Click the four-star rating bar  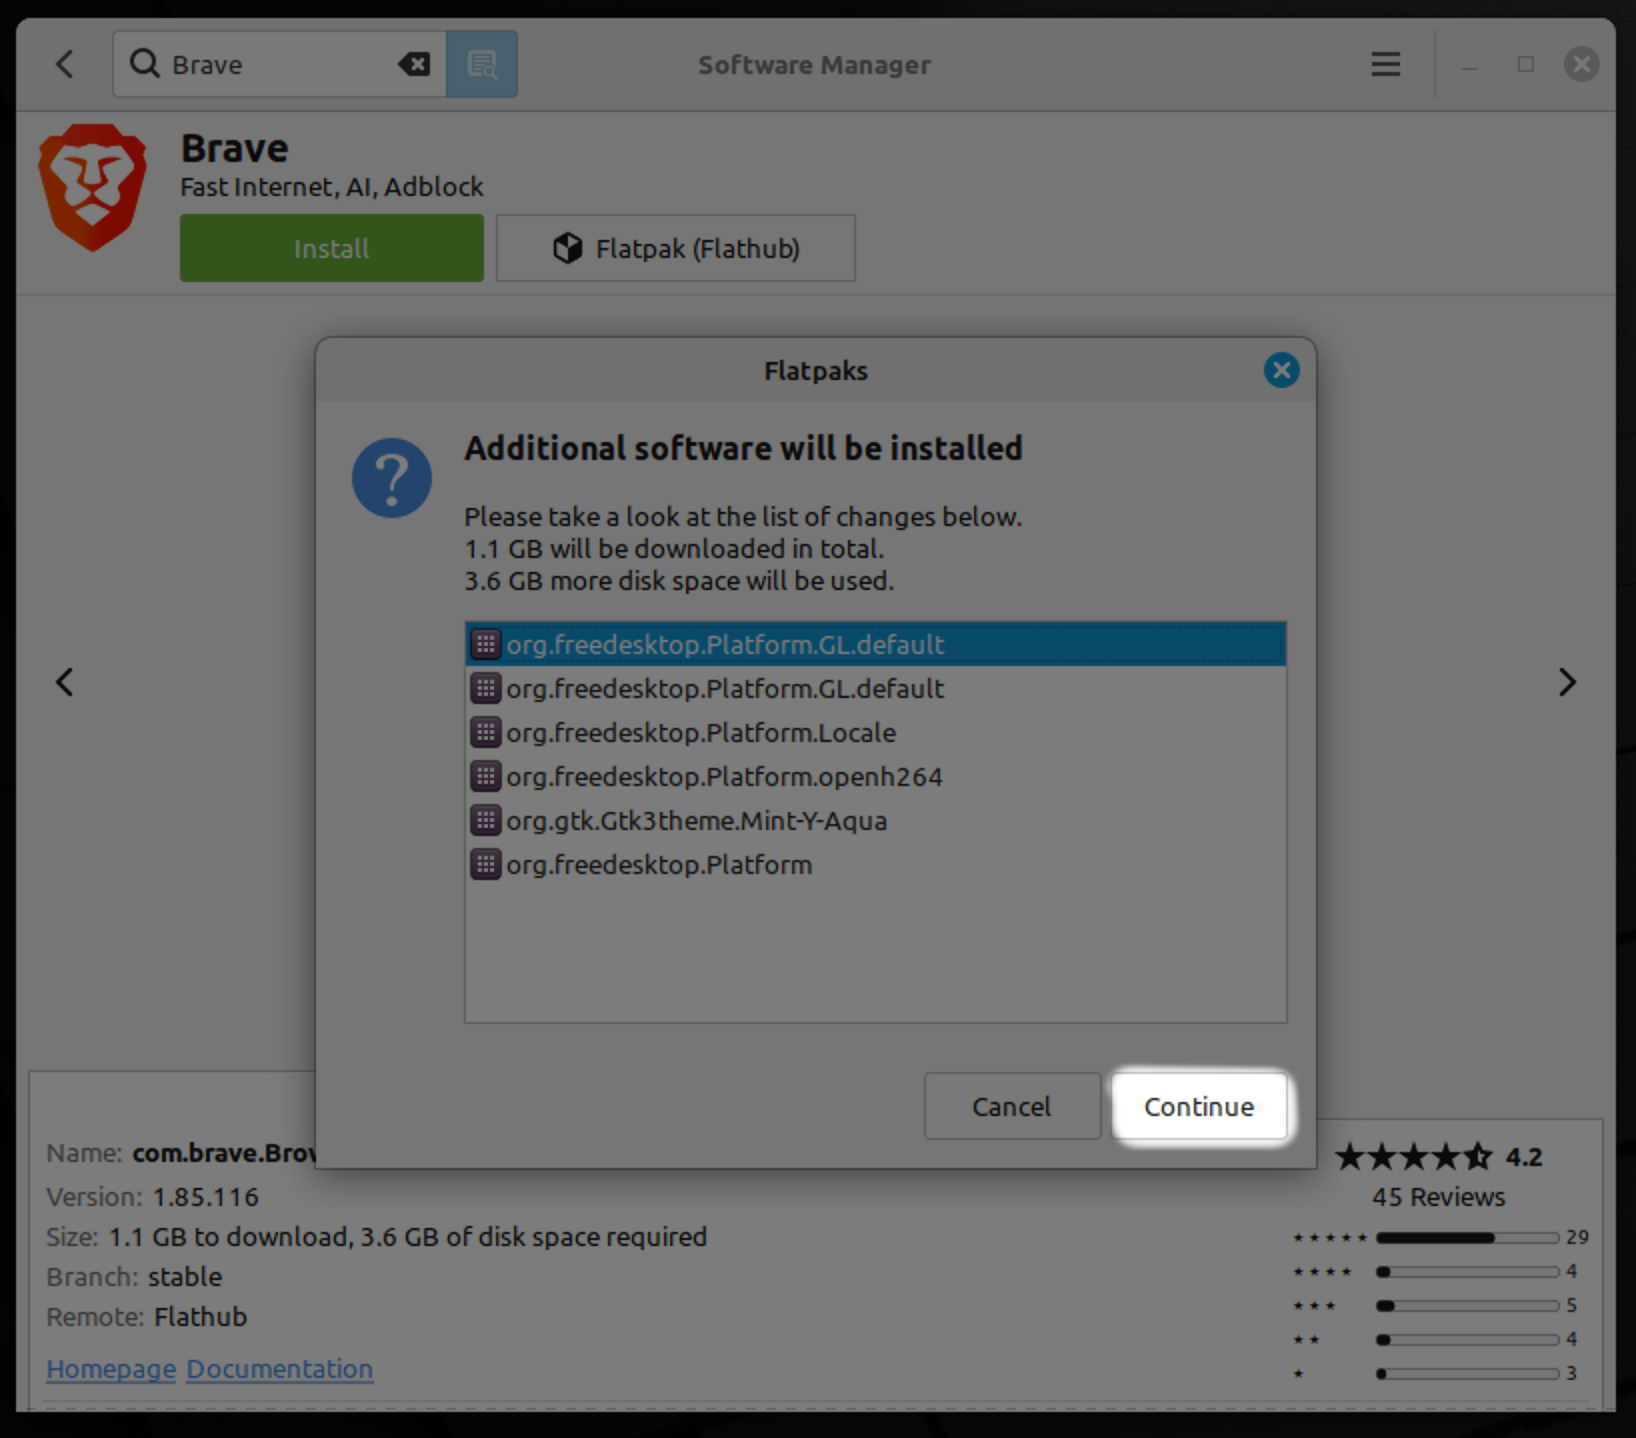[1467, 1272]
